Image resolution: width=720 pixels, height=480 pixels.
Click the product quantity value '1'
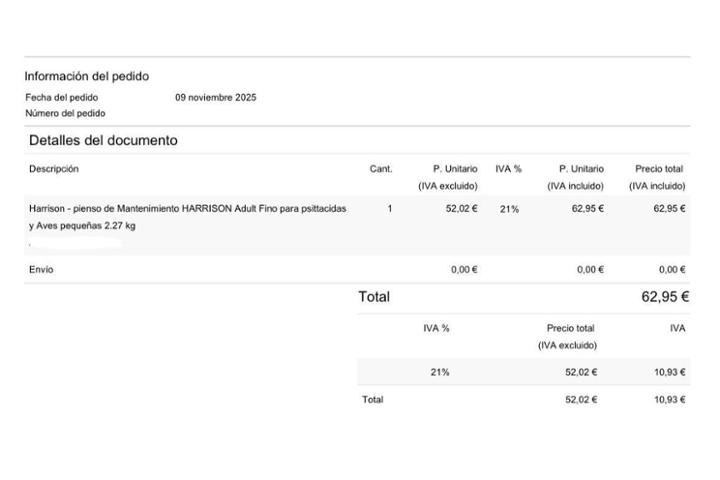[x=389, y=209]
